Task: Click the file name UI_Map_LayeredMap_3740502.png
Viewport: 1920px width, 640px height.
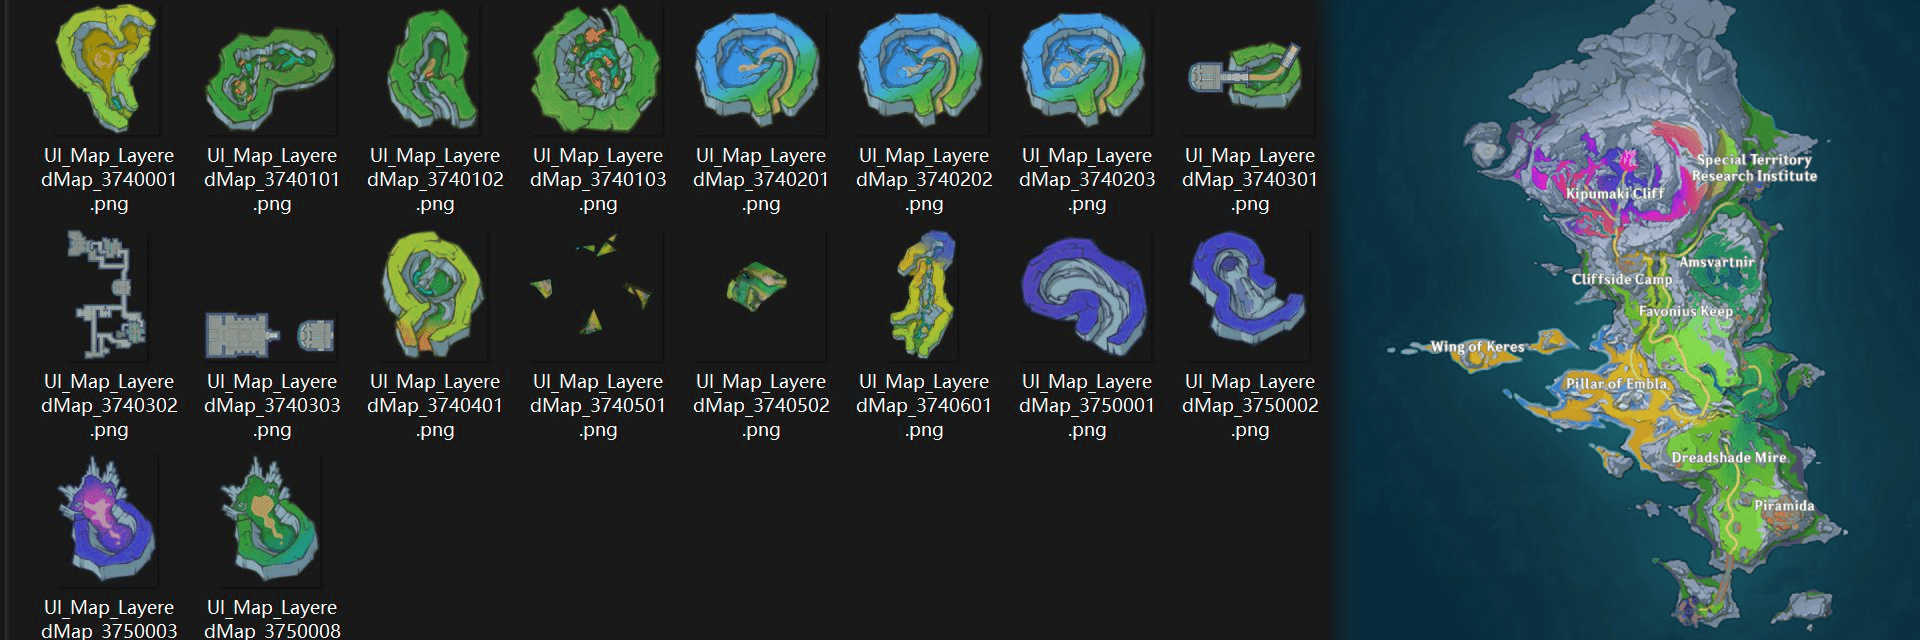Action: pyautogui.click(x=761, y=406)
